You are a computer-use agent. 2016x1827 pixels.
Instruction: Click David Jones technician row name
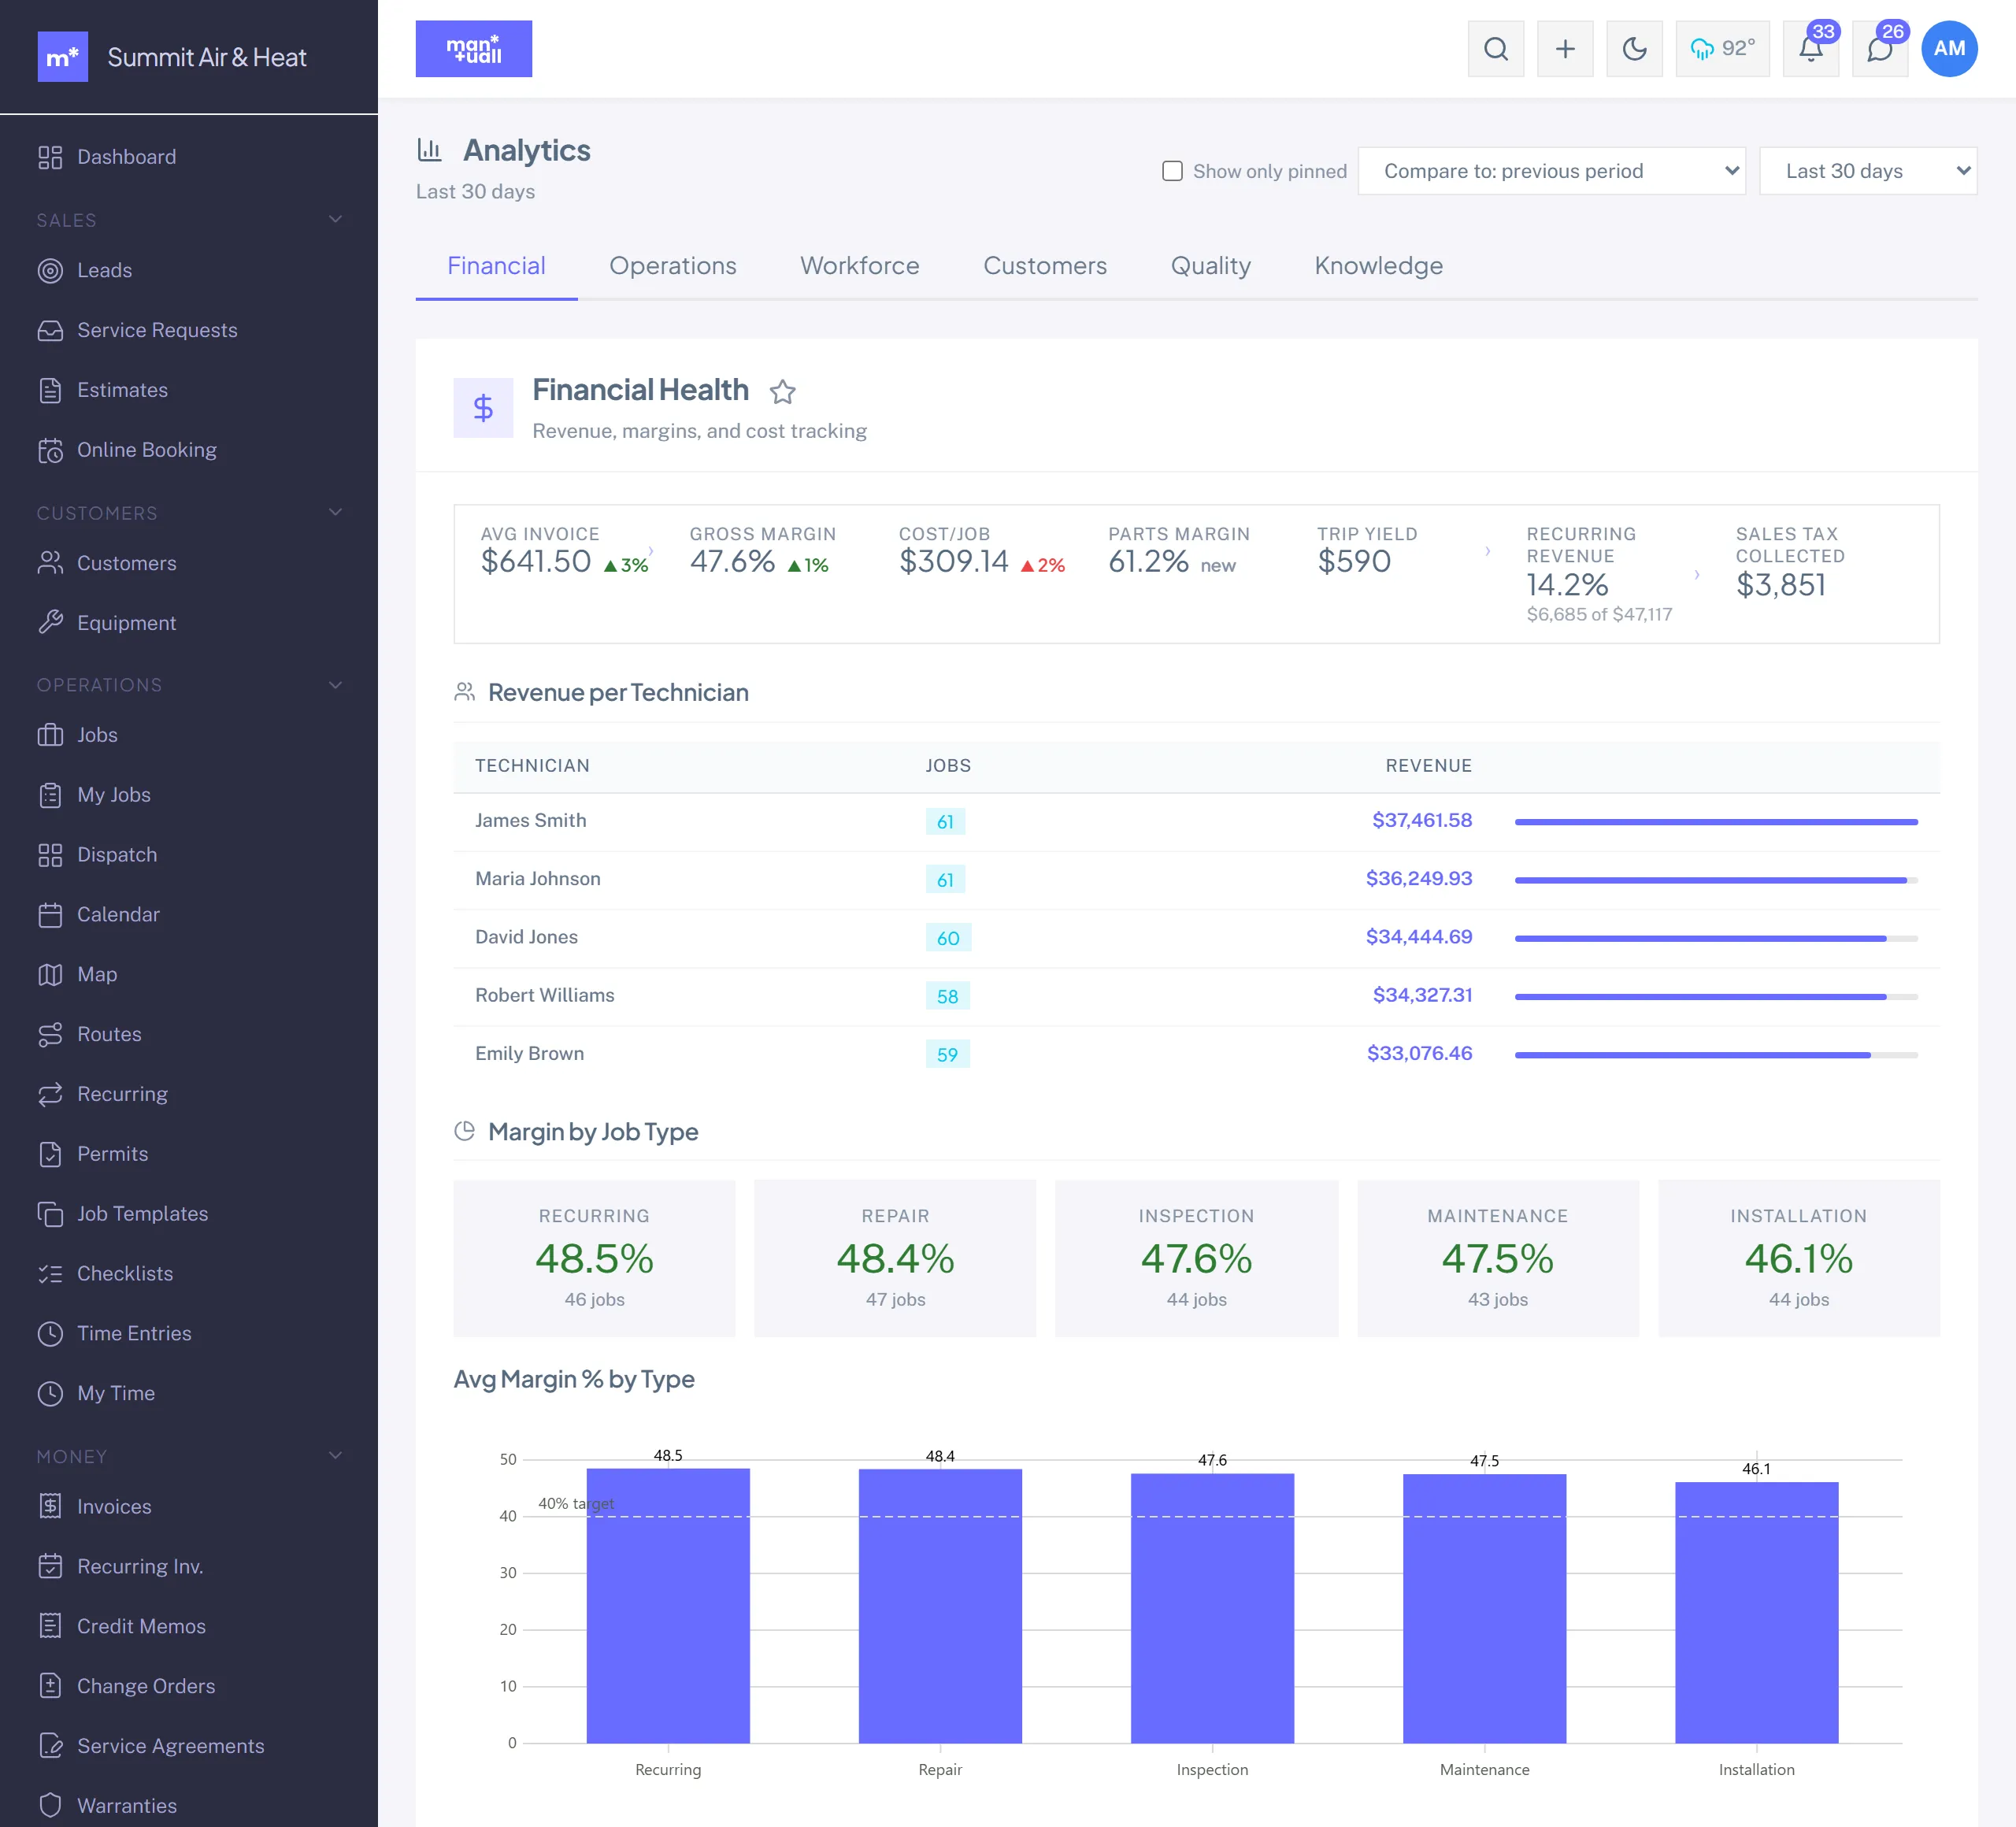tap(526, 937)
